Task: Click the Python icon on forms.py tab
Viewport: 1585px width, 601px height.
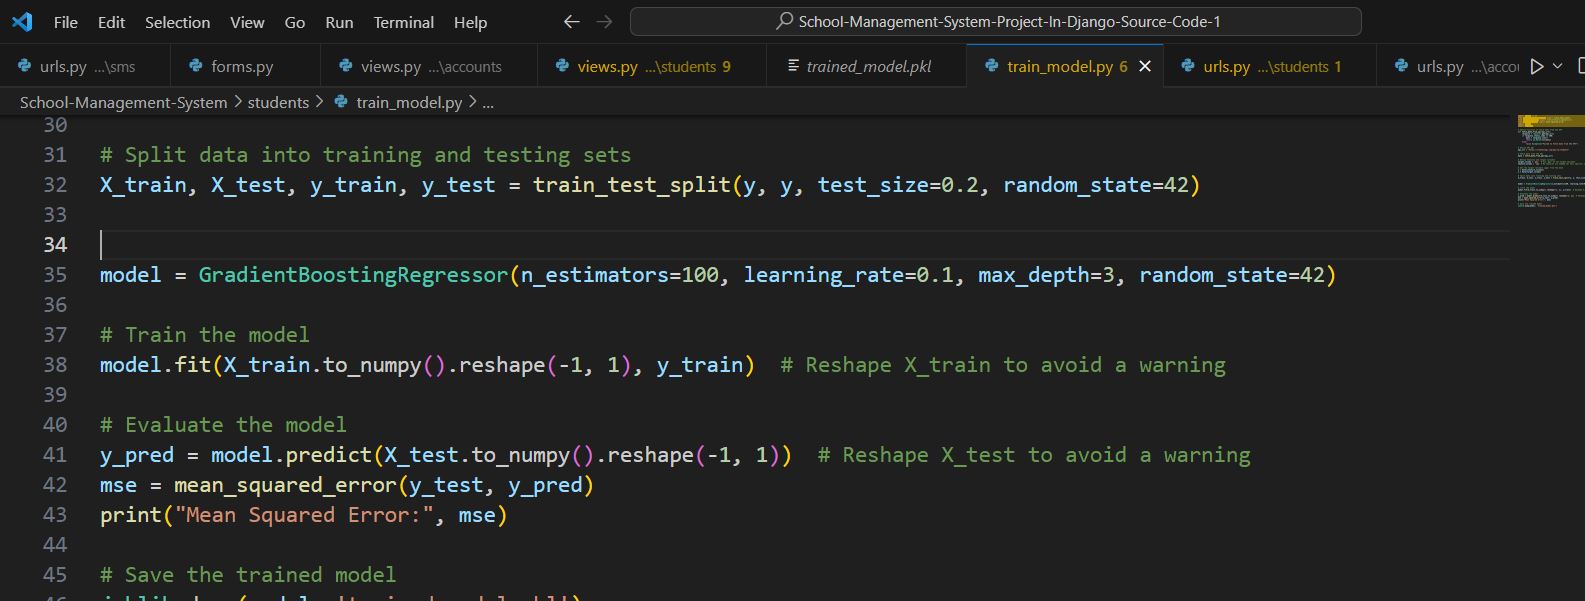Action: 196,66
